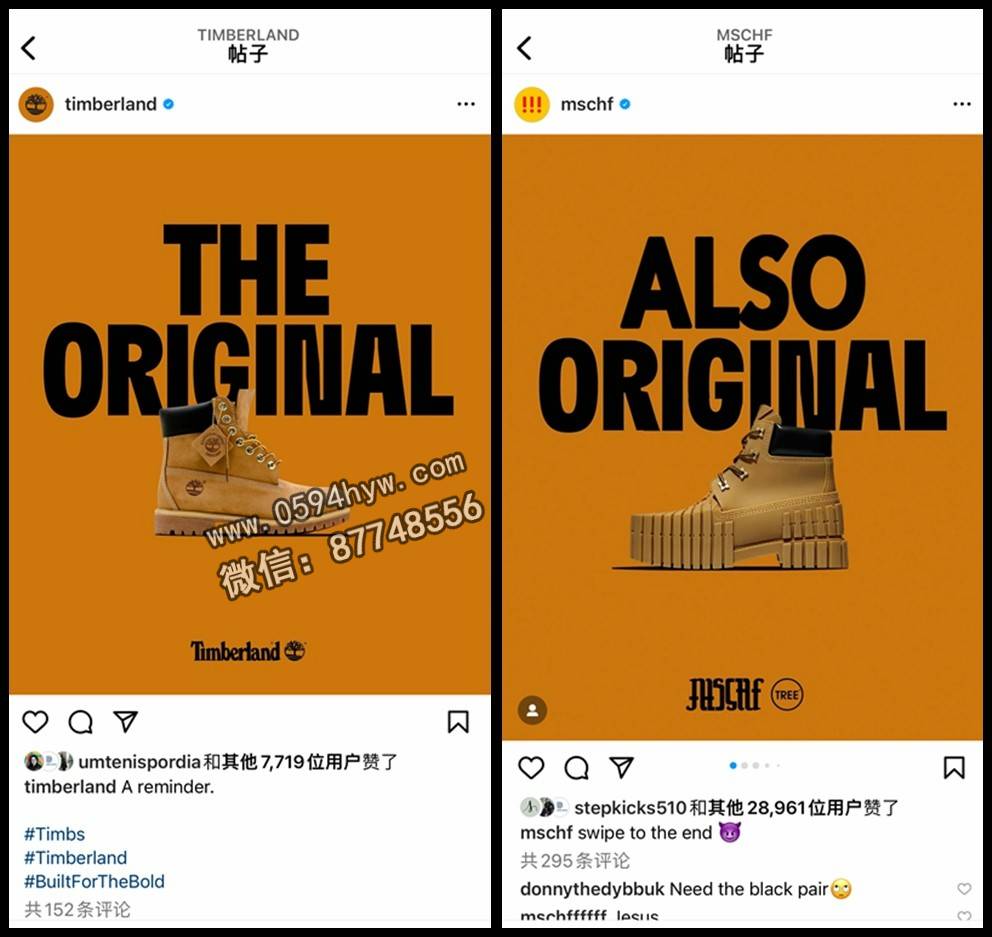The width and height of the screenshot is (992, 937).
Task: Go back from the Timberland post
Action: [x=28, y=48]
